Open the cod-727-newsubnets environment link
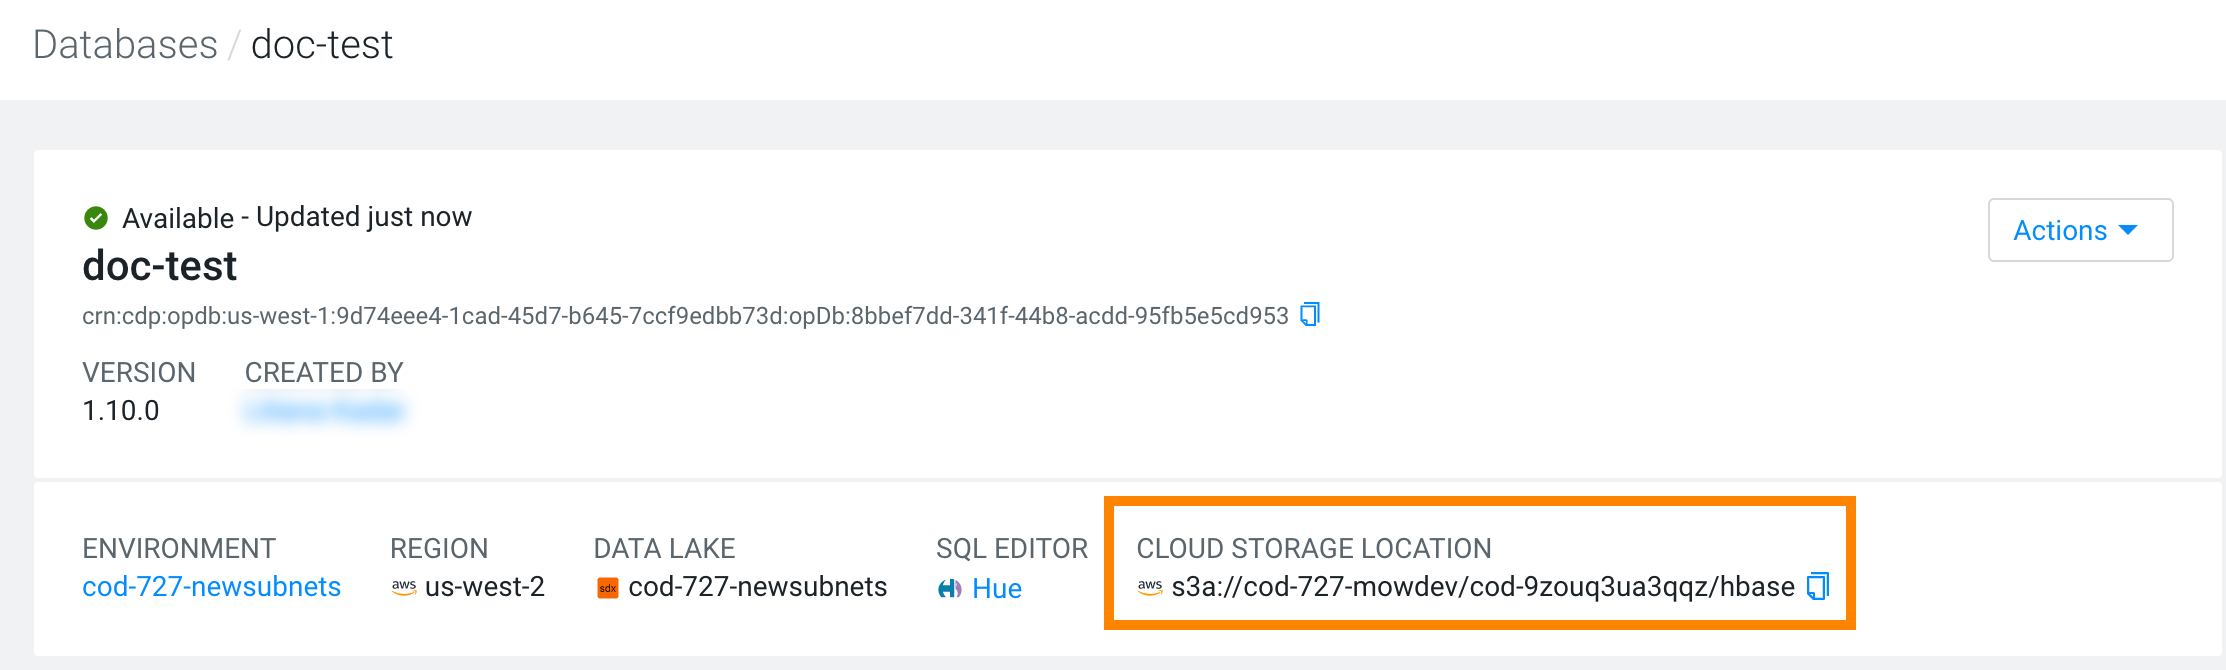The width and height of the screenshot is (2226, 670). point(211,587)
